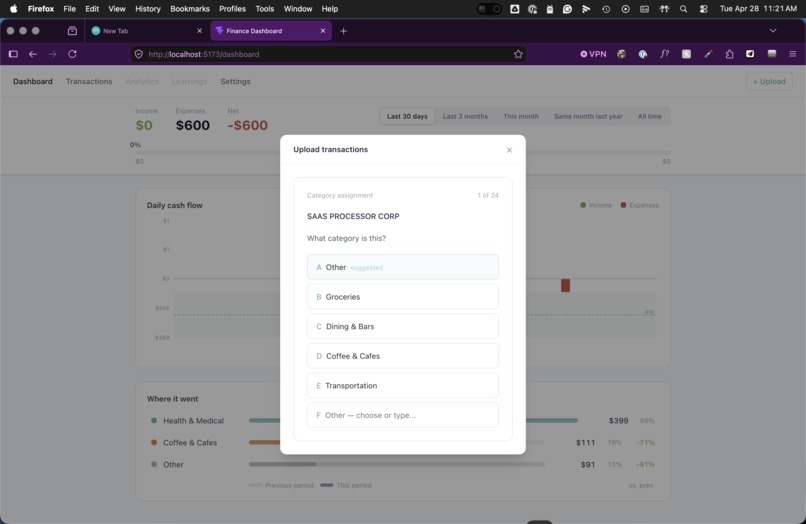Open the f? font finder extension

665,54
